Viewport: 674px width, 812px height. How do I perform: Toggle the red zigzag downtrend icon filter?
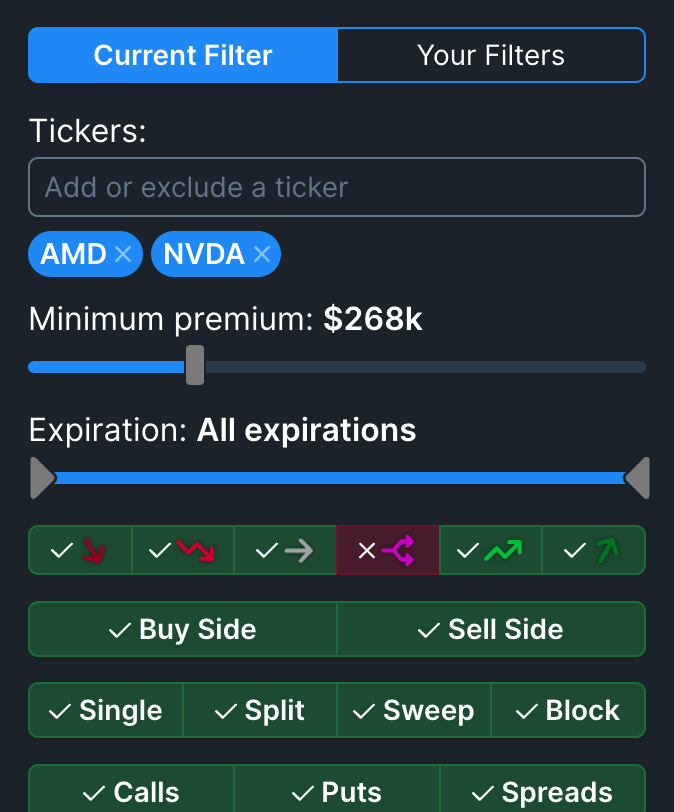coord(181,550)
